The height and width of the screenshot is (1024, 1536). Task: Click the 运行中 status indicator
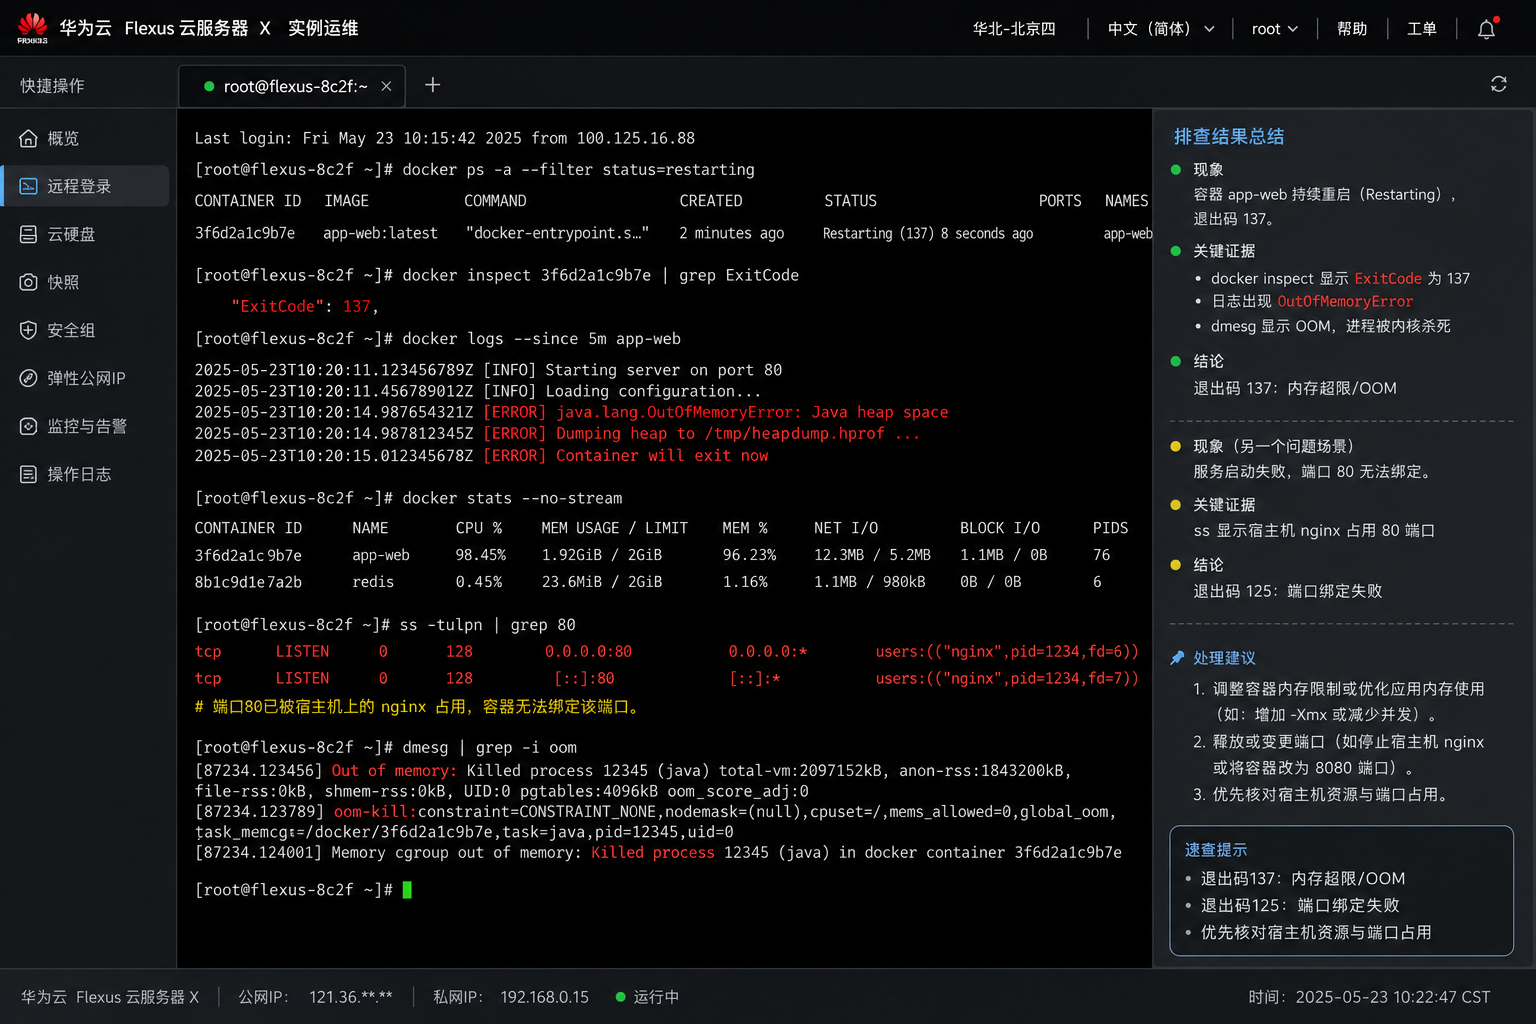coord(647,997)
